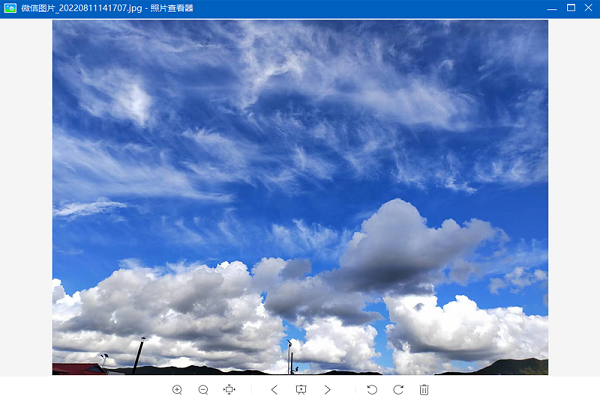
Task: Minimize the photo viewer window
Action: tap(552, 8)
